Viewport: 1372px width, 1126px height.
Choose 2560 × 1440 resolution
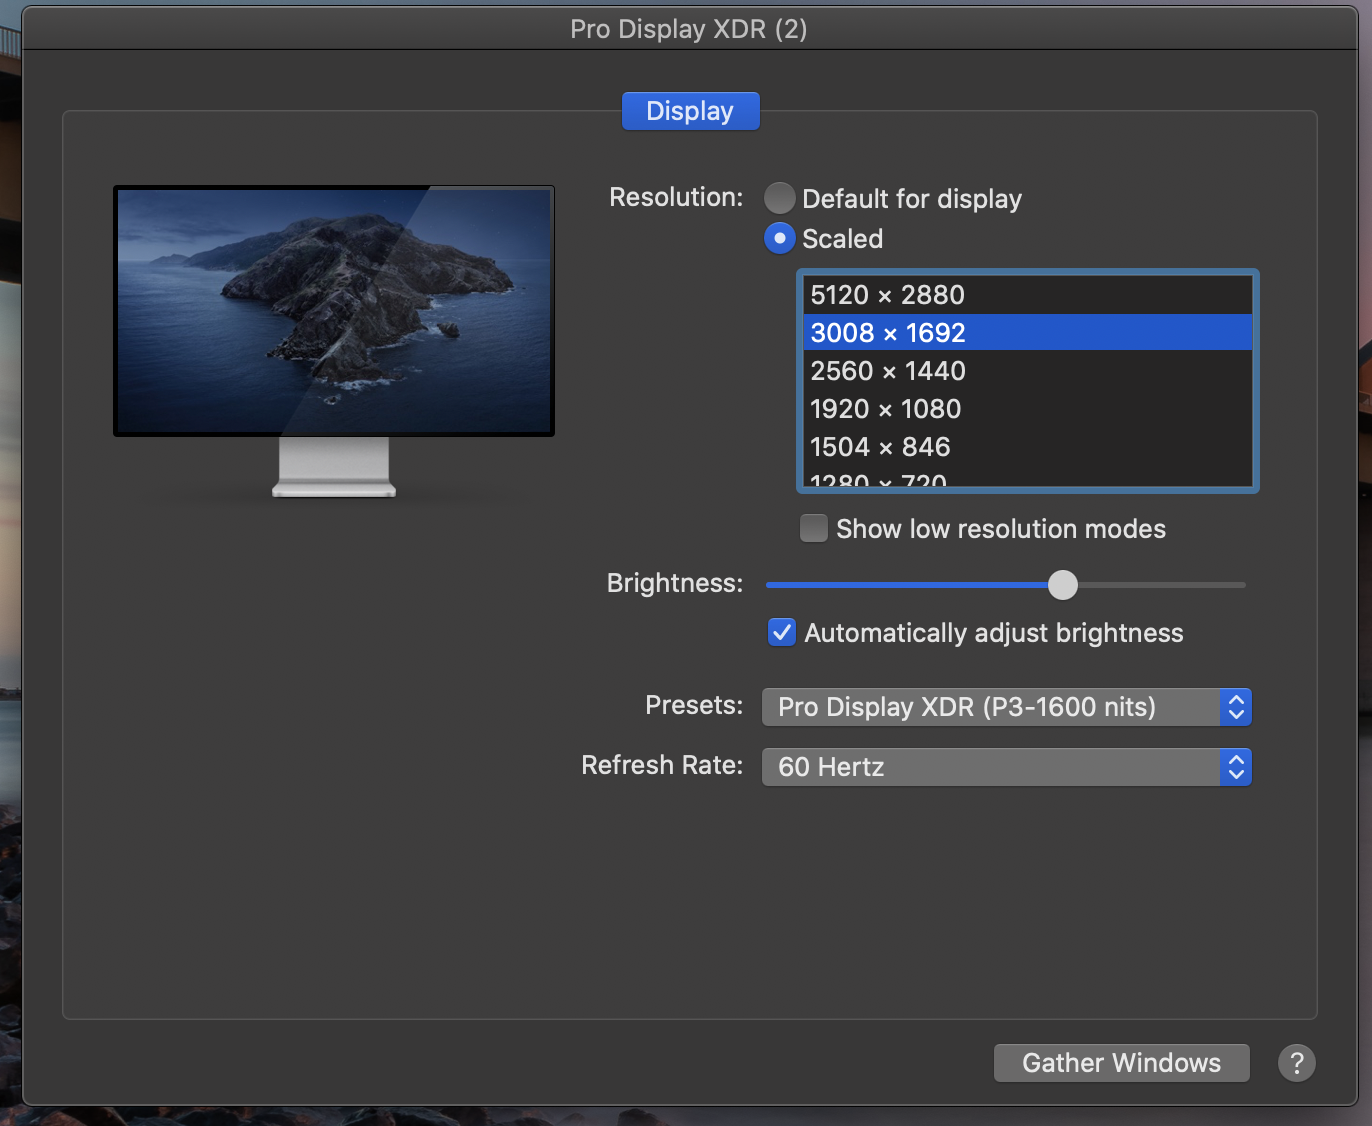coord(1028,371)
